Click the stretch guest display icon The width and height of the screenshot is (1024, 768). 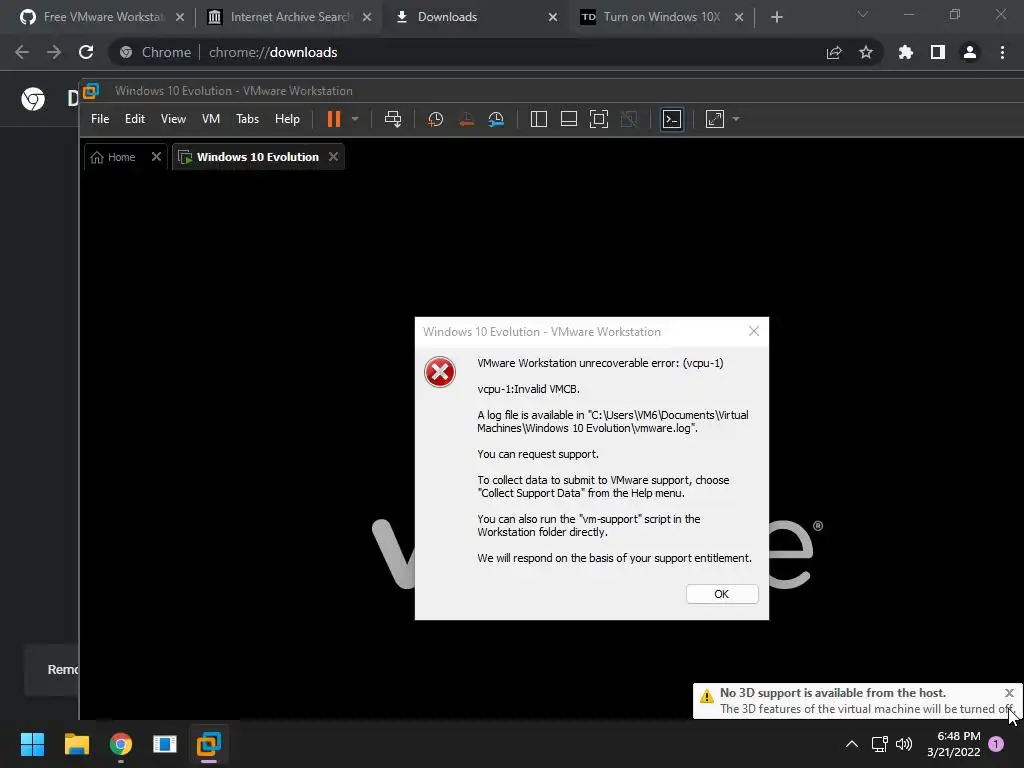[x=715, y=119]
